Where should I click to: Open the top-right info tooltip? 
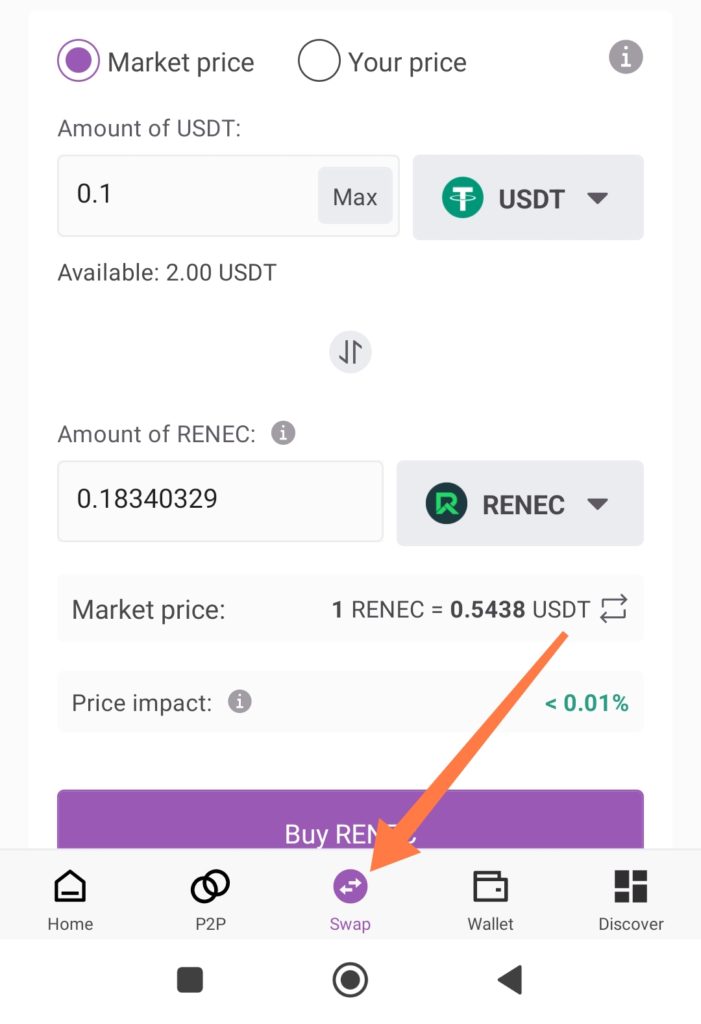625,57
